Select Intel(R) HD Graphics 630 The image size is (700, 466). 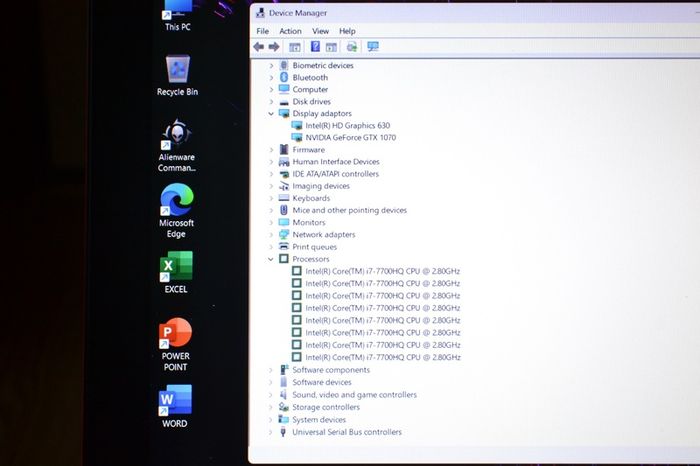(x=347, y=126)
